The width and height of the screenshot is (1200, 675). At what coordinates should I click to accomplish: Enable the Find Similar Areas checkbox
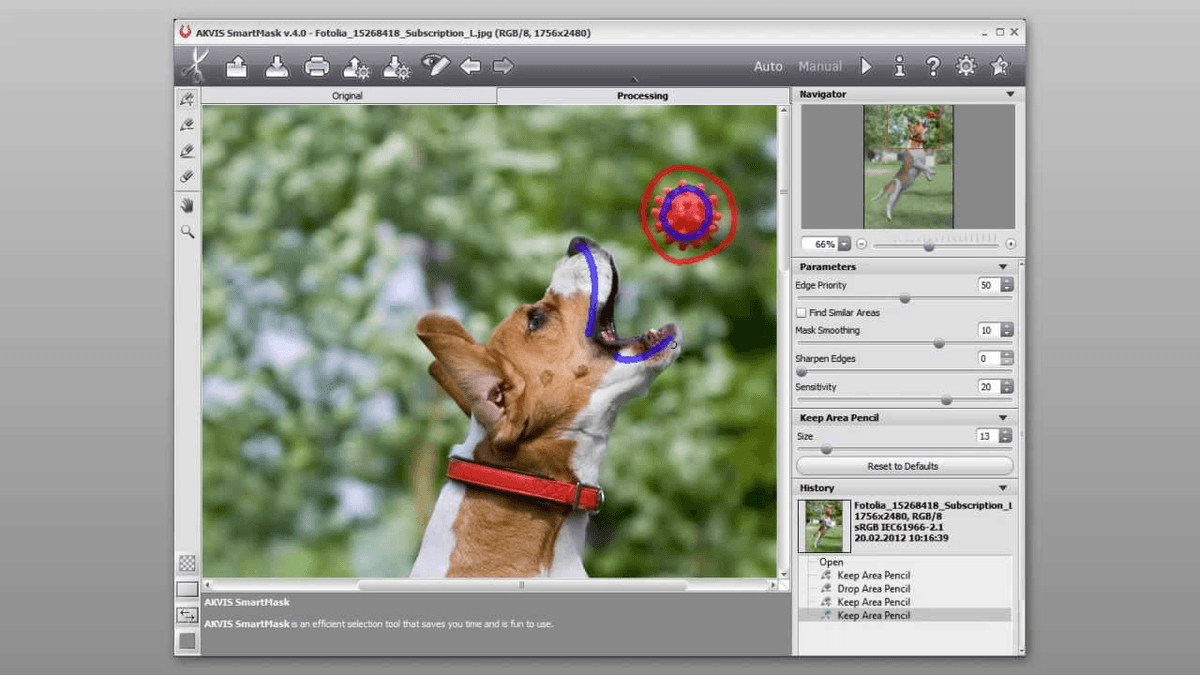(801, 313)
